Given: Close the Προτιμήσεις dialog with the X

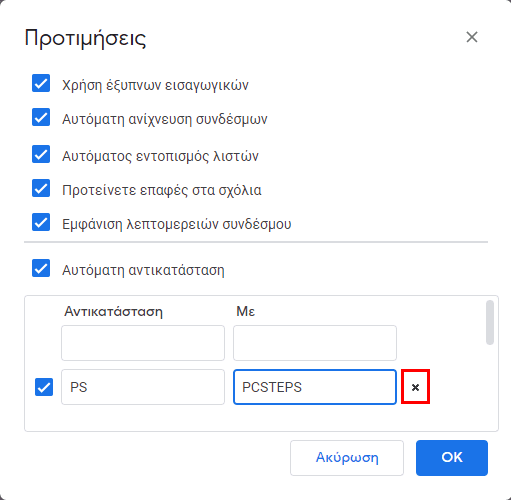Looking at the screenshot, I should (x=472, y=37).
